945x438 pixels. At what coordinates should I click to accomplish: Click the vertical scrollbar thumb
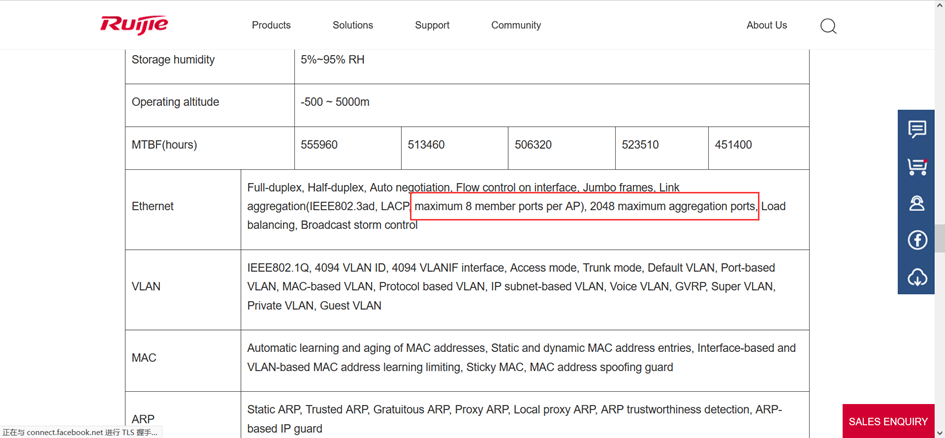click(940, 238)
